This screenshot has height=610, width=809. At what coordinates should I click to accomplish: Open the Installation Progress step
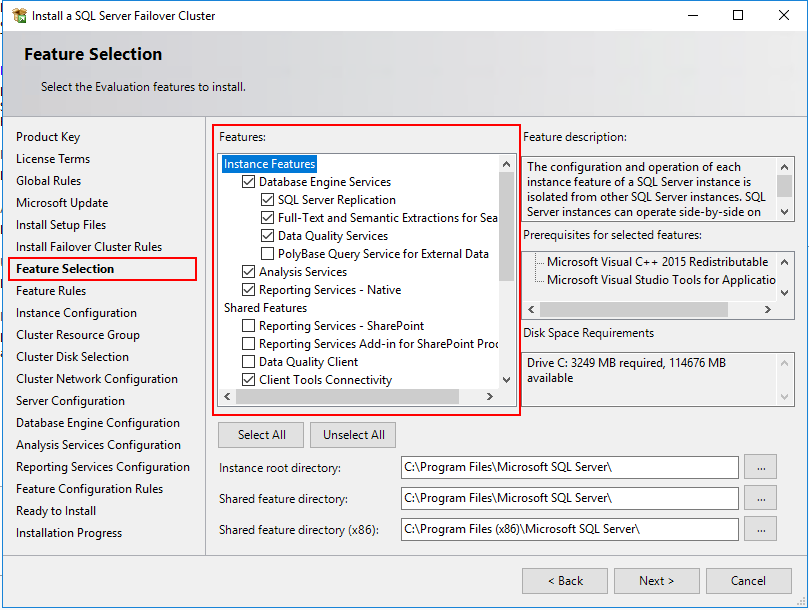(x=69, y=533)
